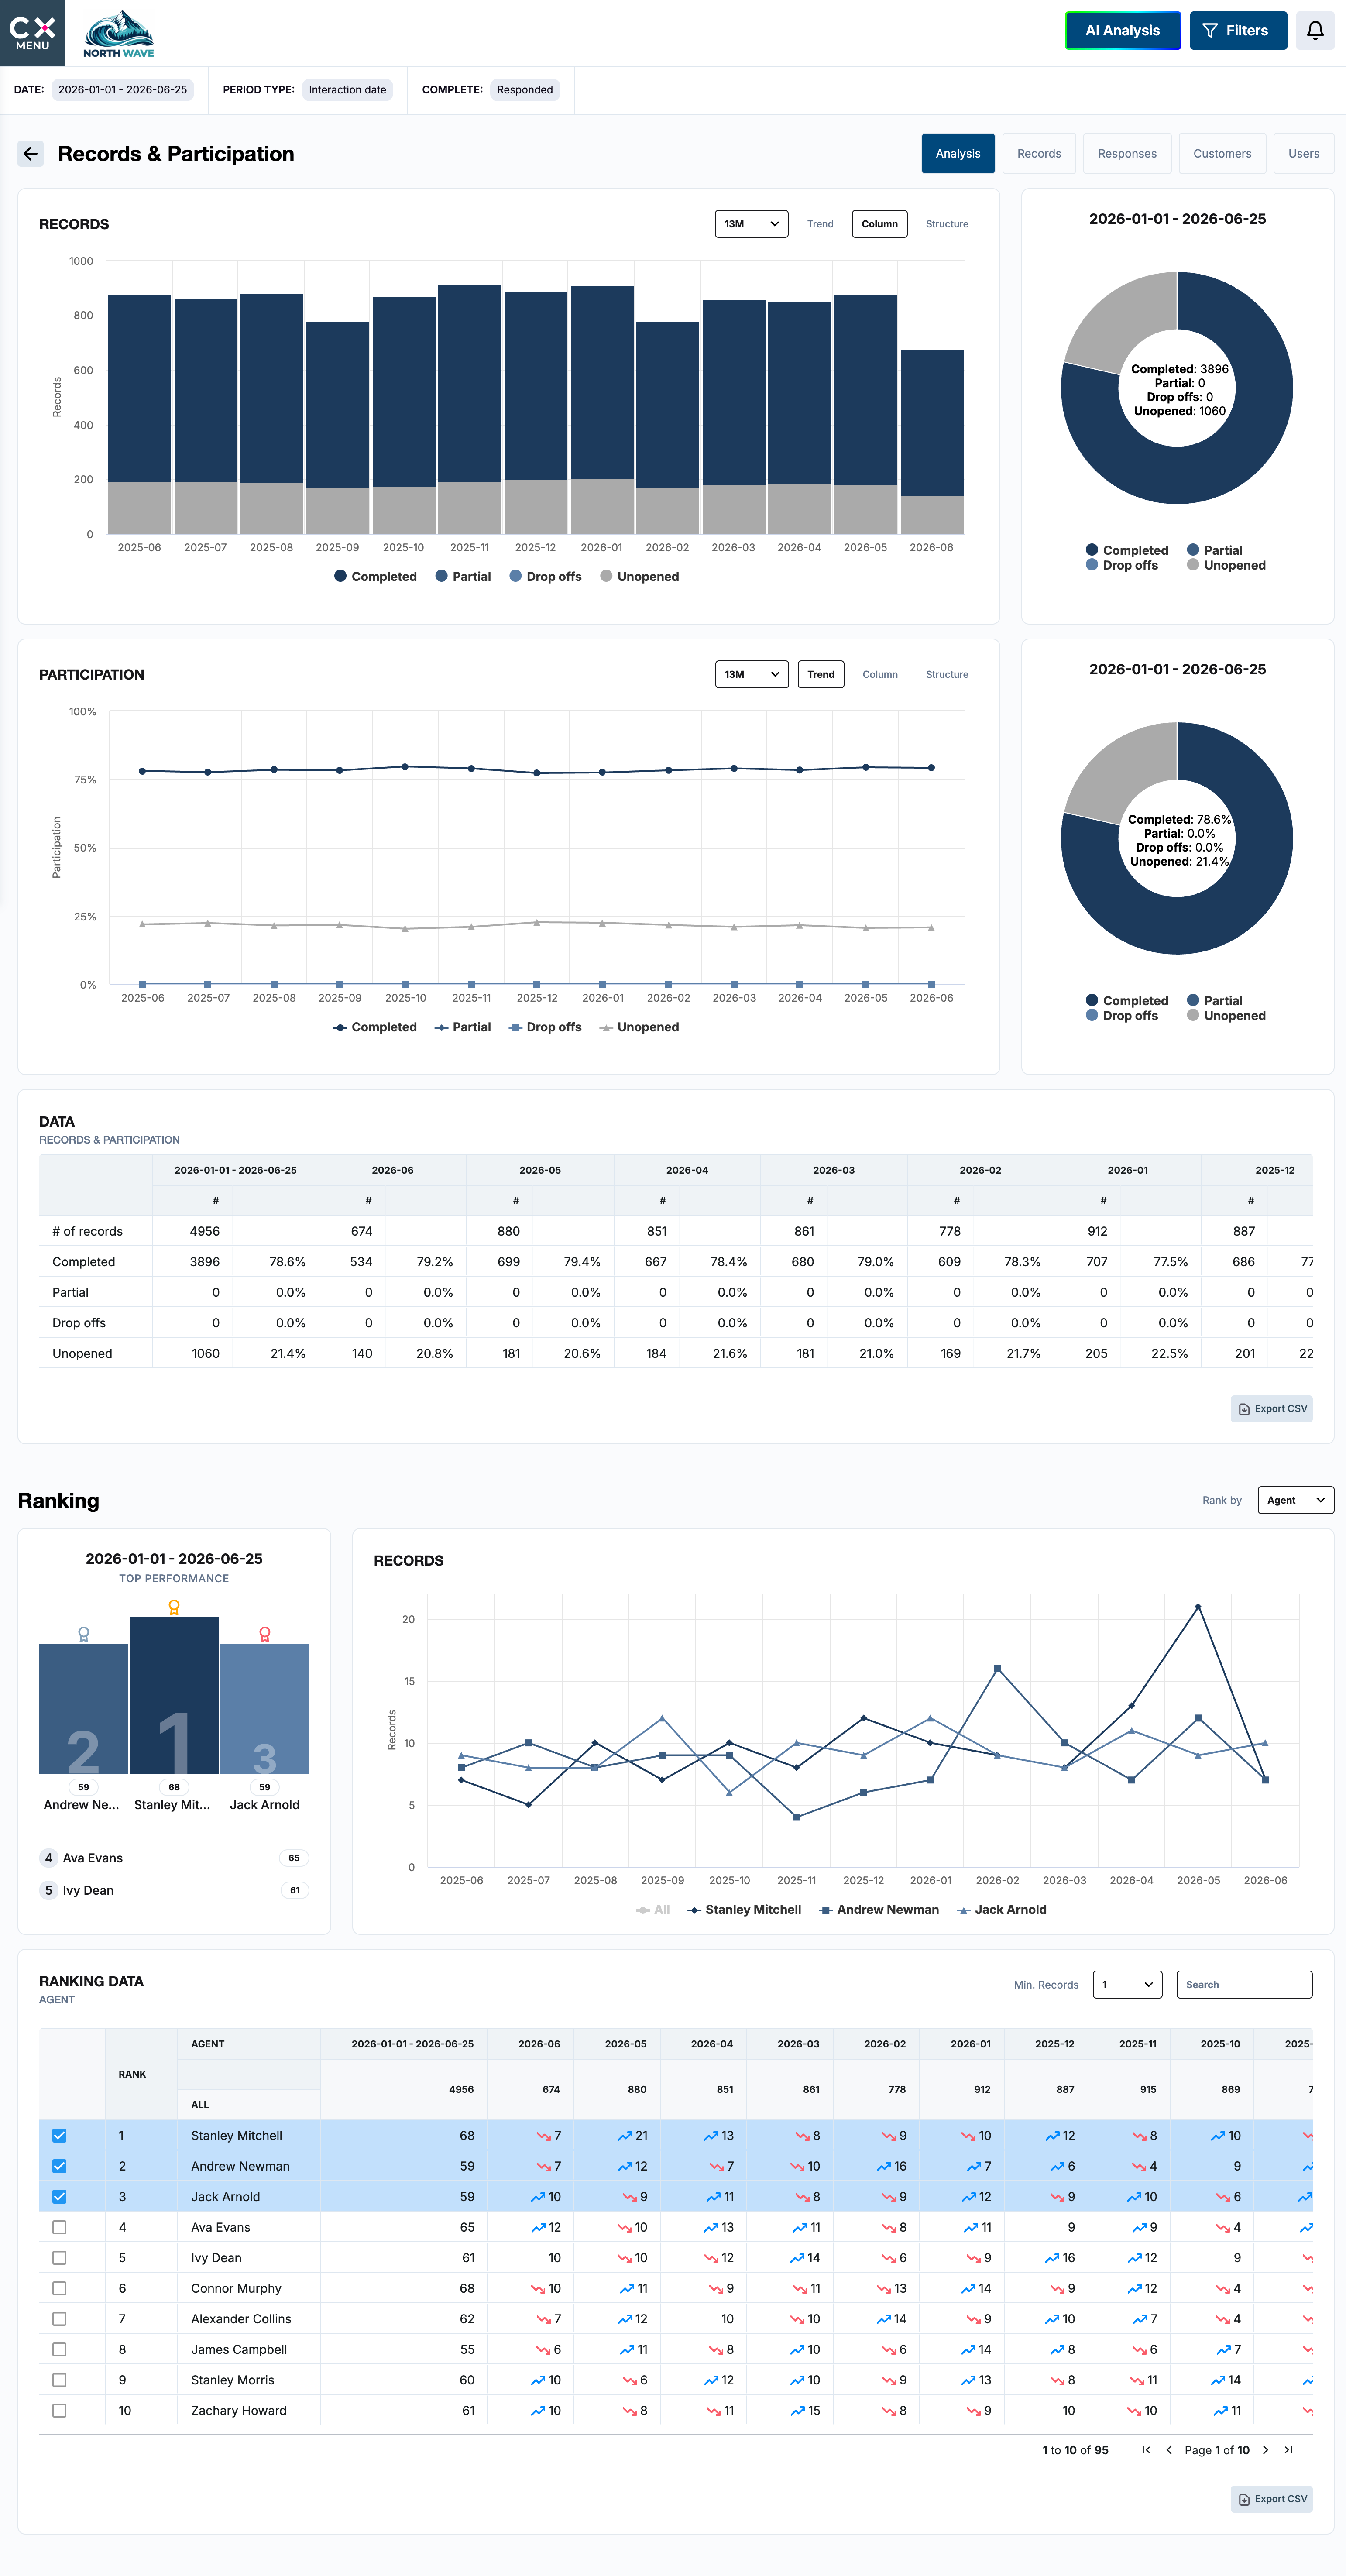Change Complete Responded filter chip

click(524, 90)
